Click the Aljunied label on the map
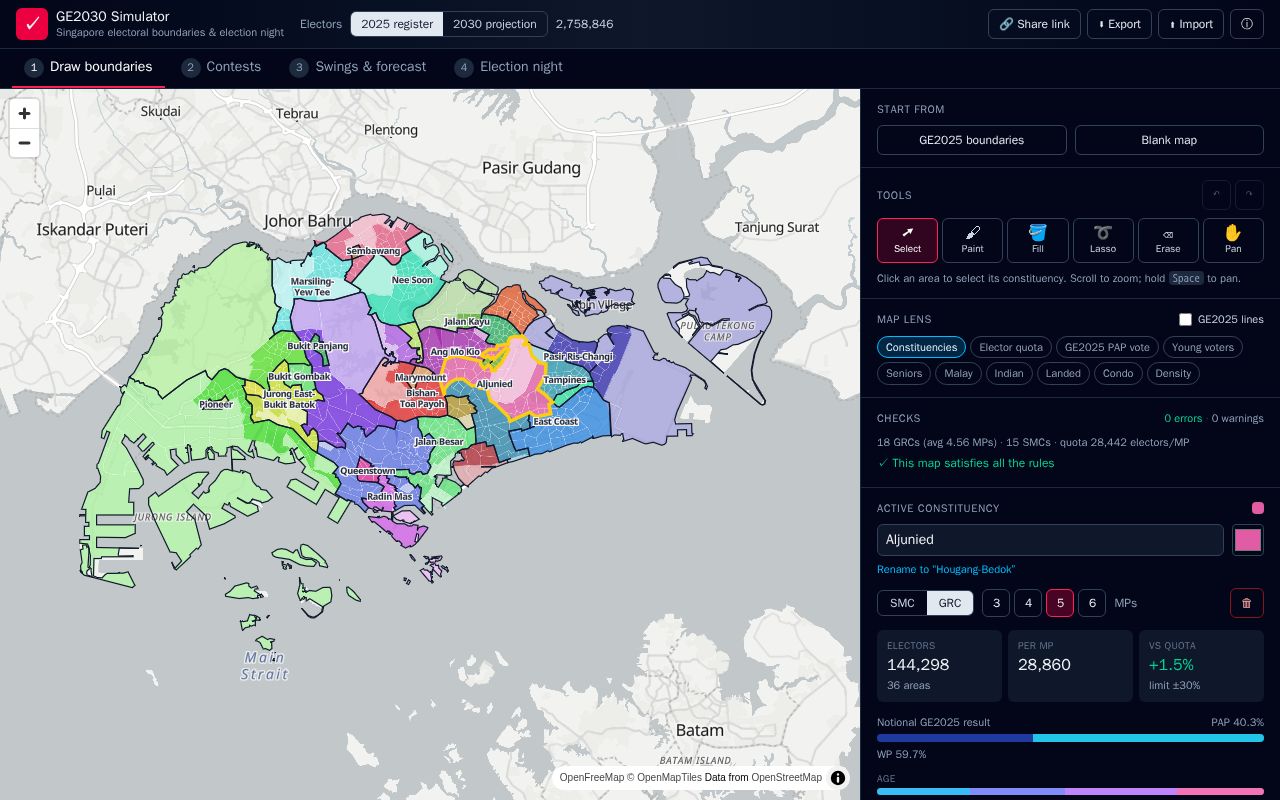Image resolution: width=1280 pixels, height=800 pixels. 494,384
